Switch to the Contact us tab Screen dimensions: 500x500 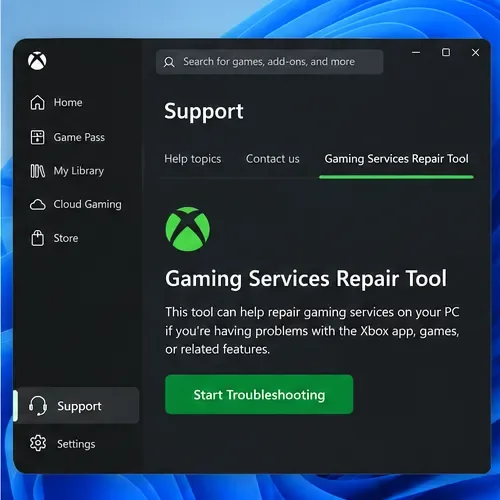point(273,159)
